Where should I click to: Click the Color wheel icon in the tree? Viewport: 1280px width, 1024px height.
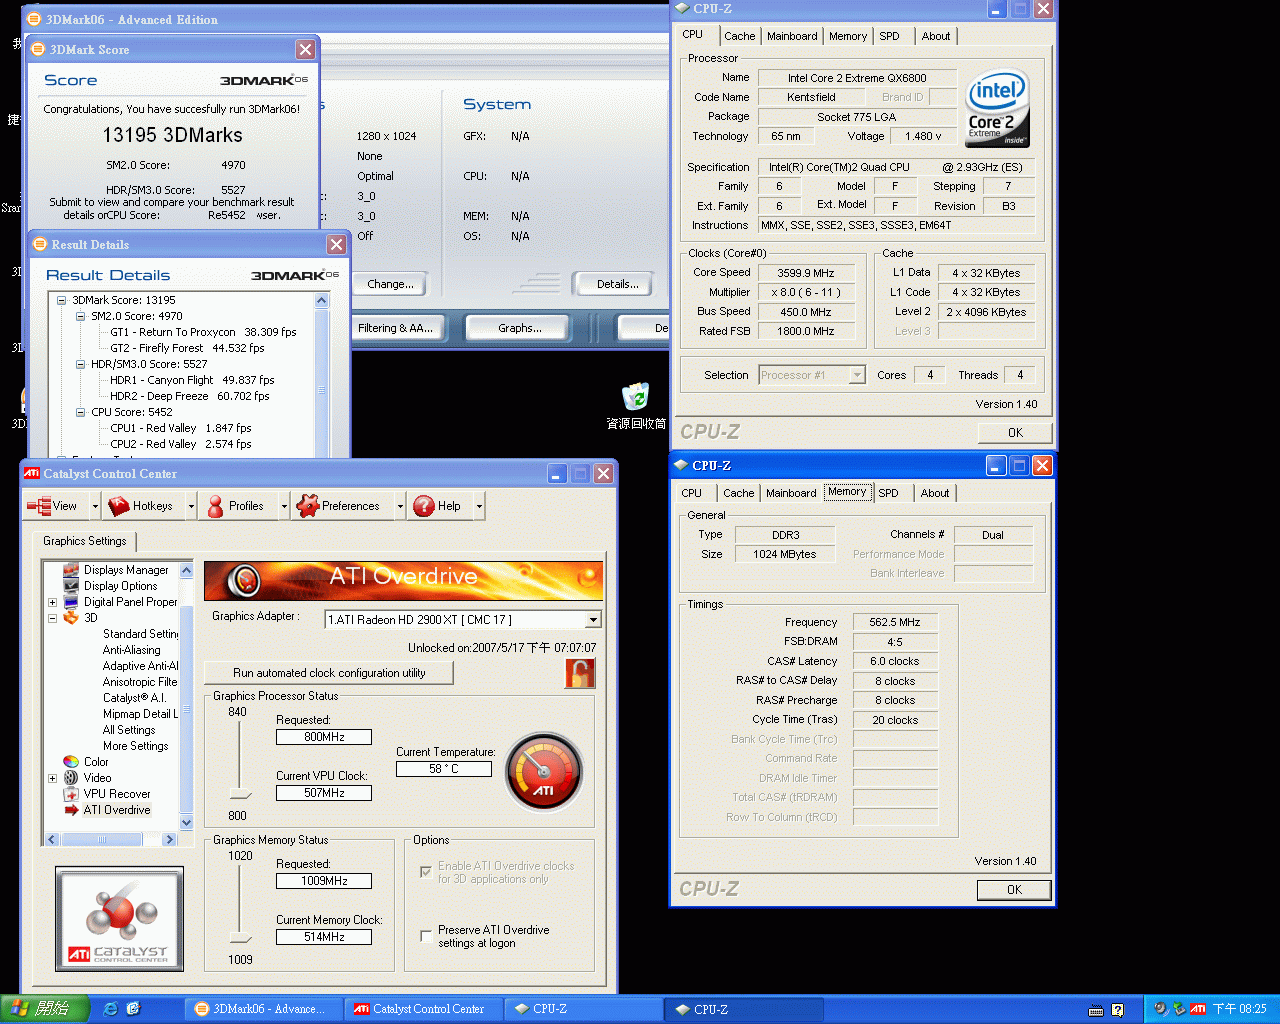point(71,762)
